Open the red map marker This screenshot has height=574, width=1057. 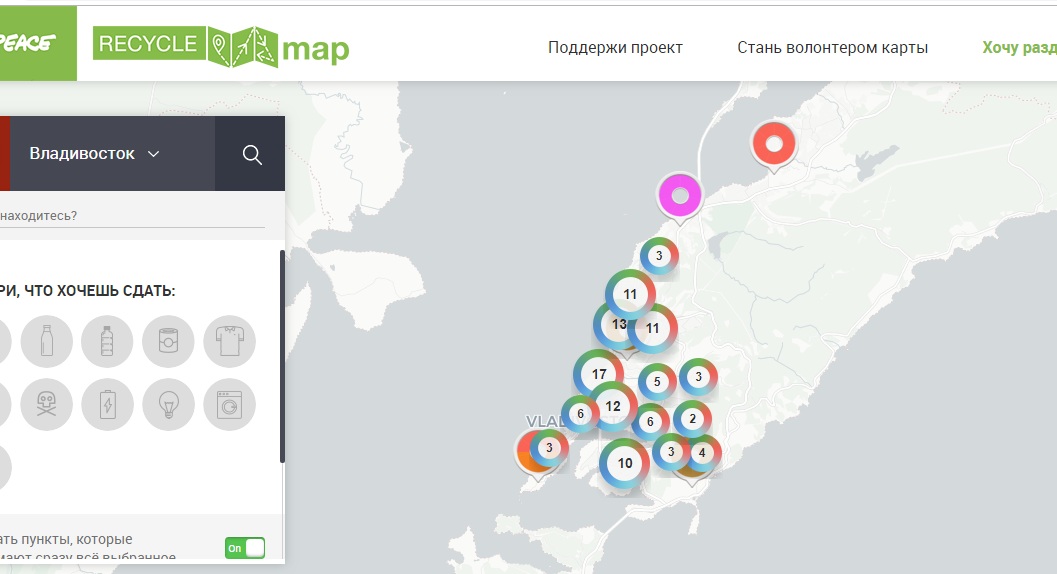(x=774, y=146)
